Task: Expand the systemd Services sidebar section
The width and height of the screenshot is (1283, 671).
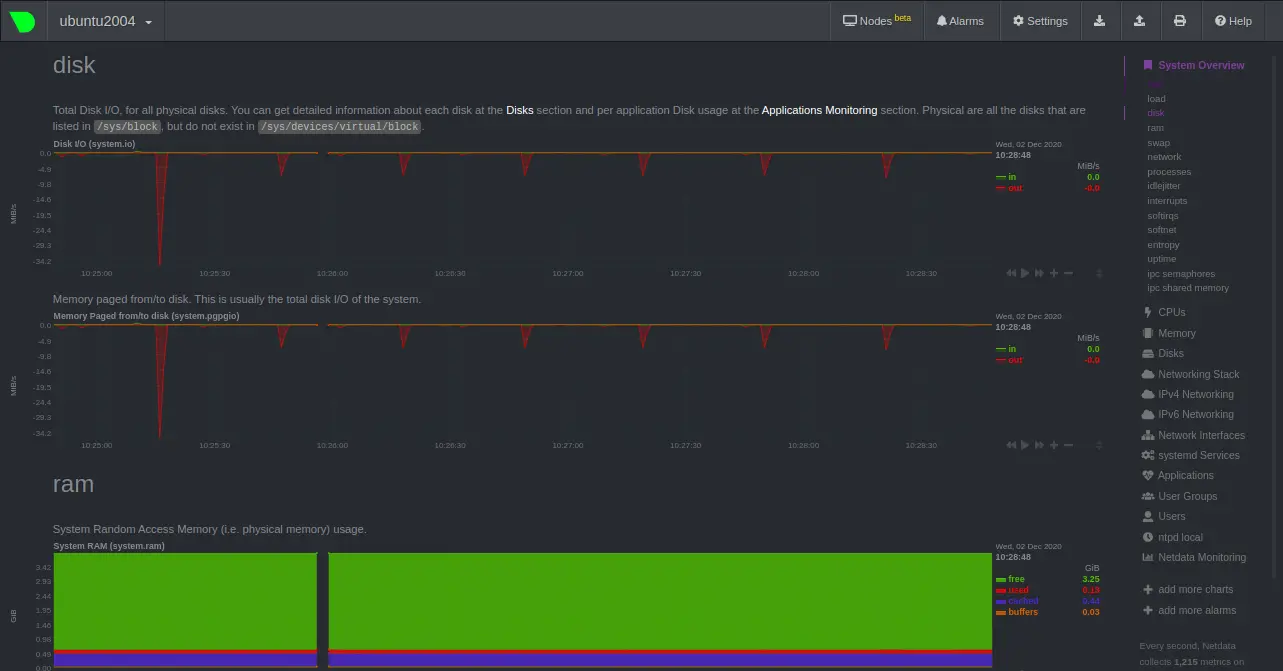Action: coord(1198,455)
